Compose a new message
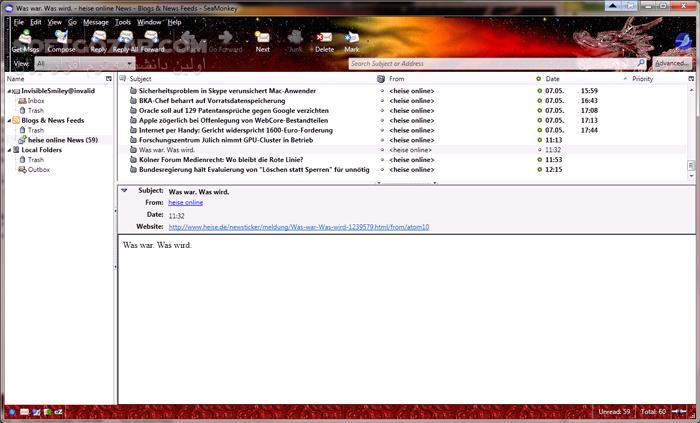 61,40
